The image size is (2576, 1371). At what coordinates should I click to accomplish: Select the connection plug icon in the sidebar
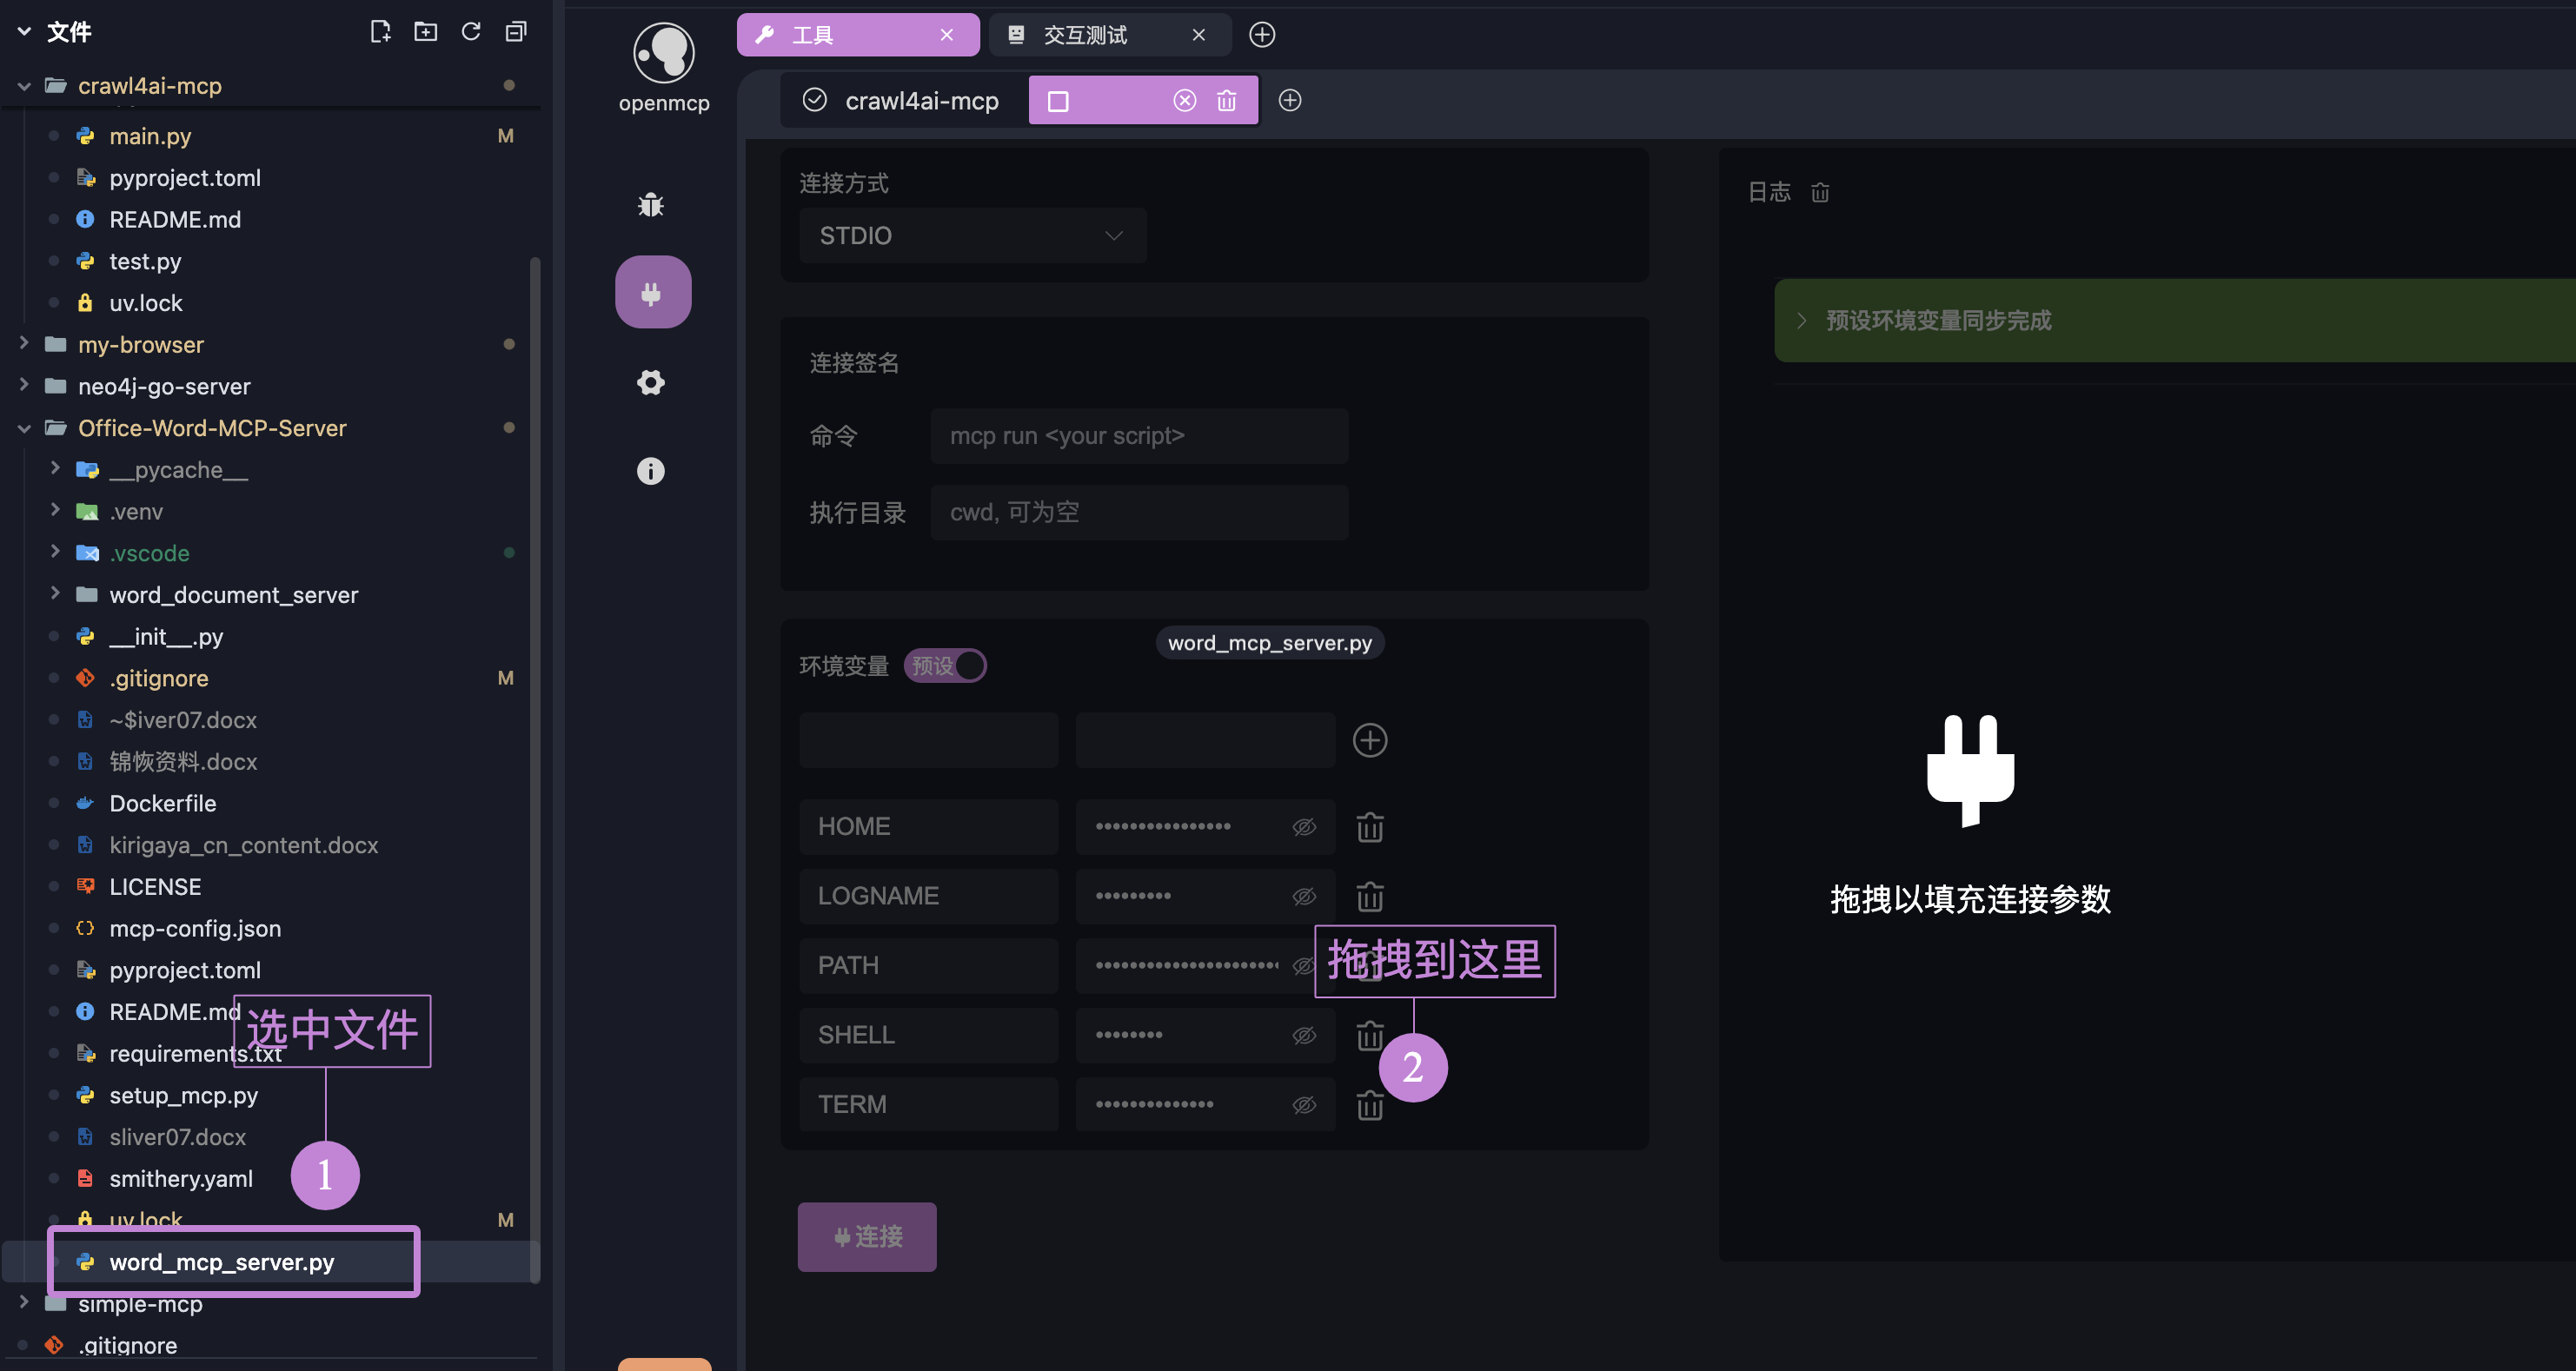coord(651,291)
